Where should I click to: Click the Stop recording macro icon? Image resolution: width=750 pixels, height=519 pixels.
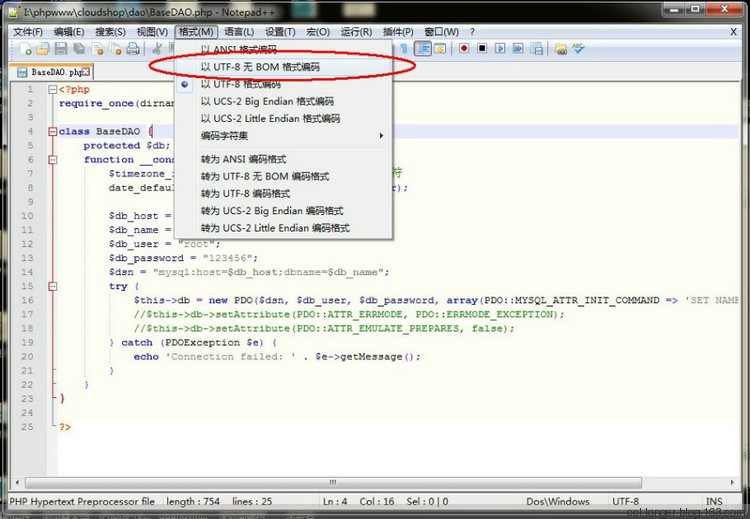482,48
